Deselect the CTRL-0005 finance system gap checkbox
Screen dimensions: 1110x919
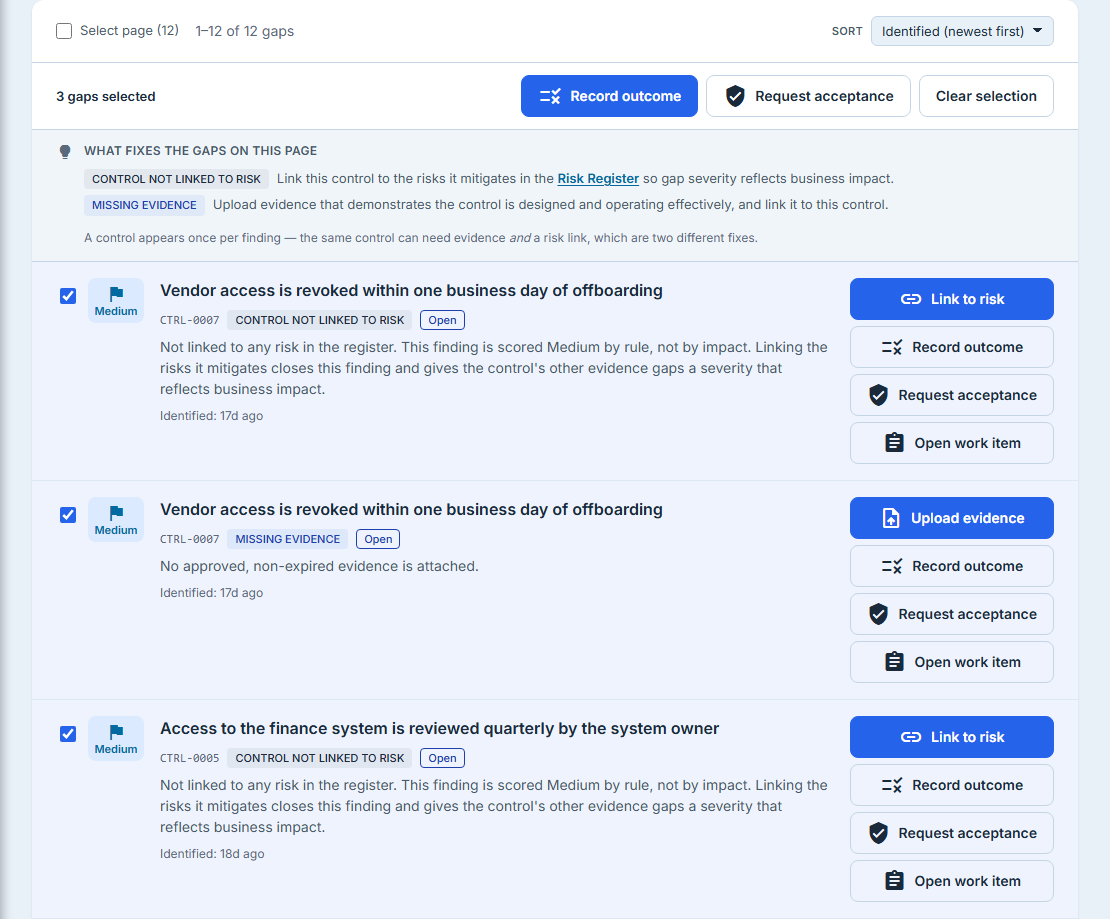point(68,734)
